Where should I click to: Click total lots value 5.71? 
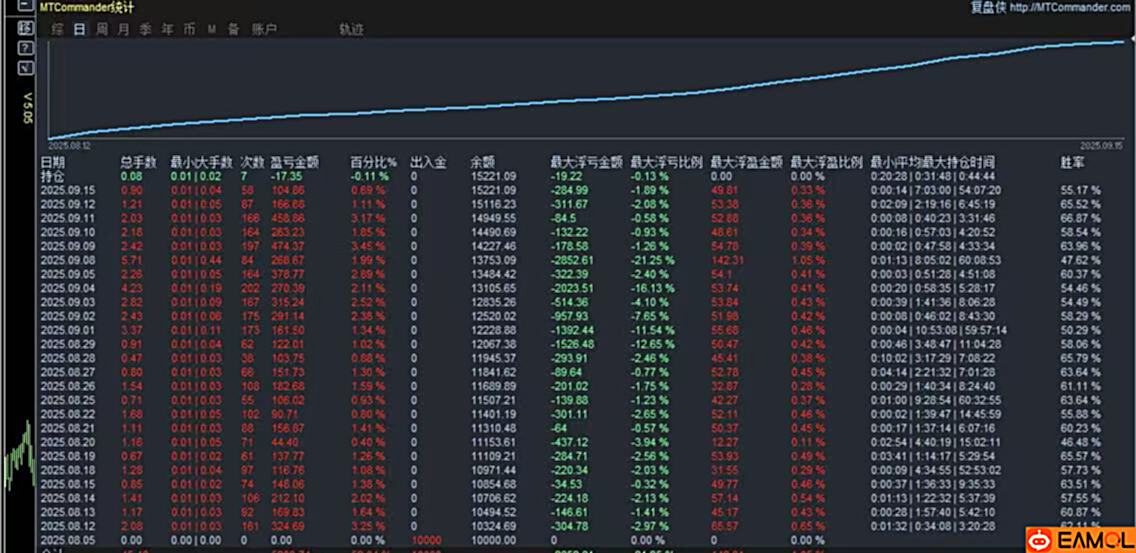point(131,260)
